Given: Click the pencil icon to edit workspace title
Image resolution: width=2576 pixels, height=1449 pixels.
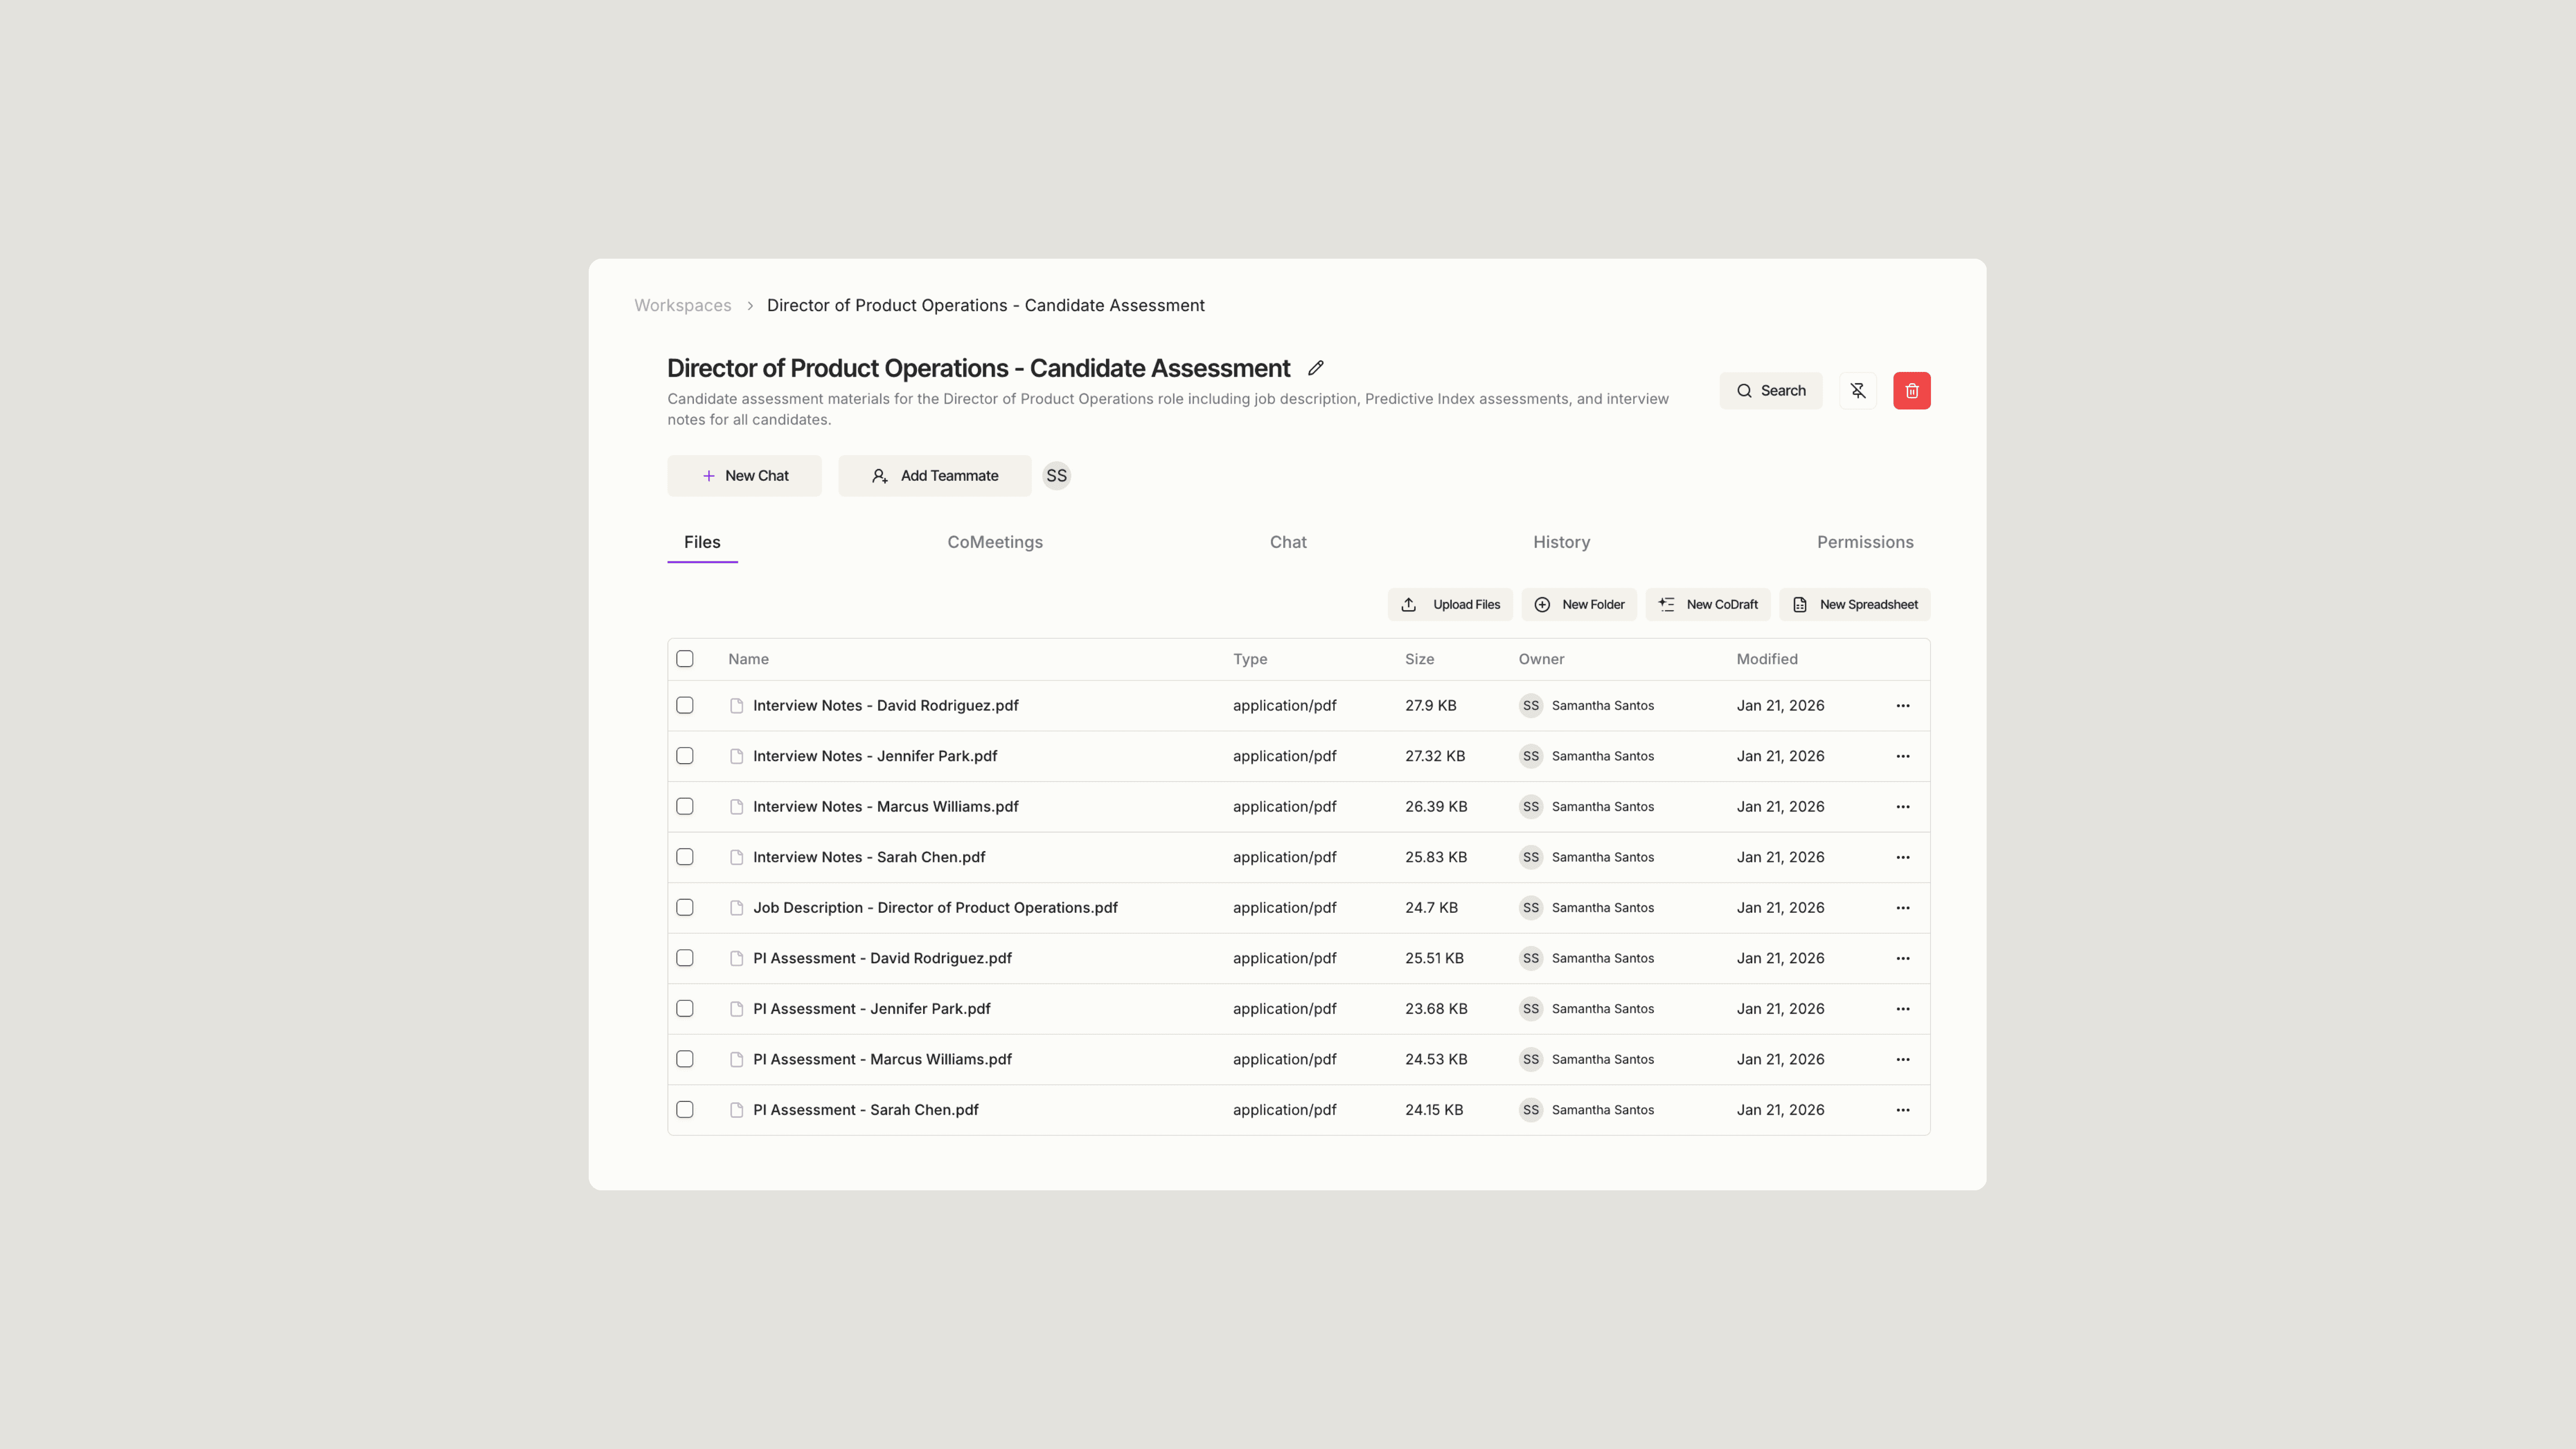Looking at the screenshot, I should (1315, 368).
